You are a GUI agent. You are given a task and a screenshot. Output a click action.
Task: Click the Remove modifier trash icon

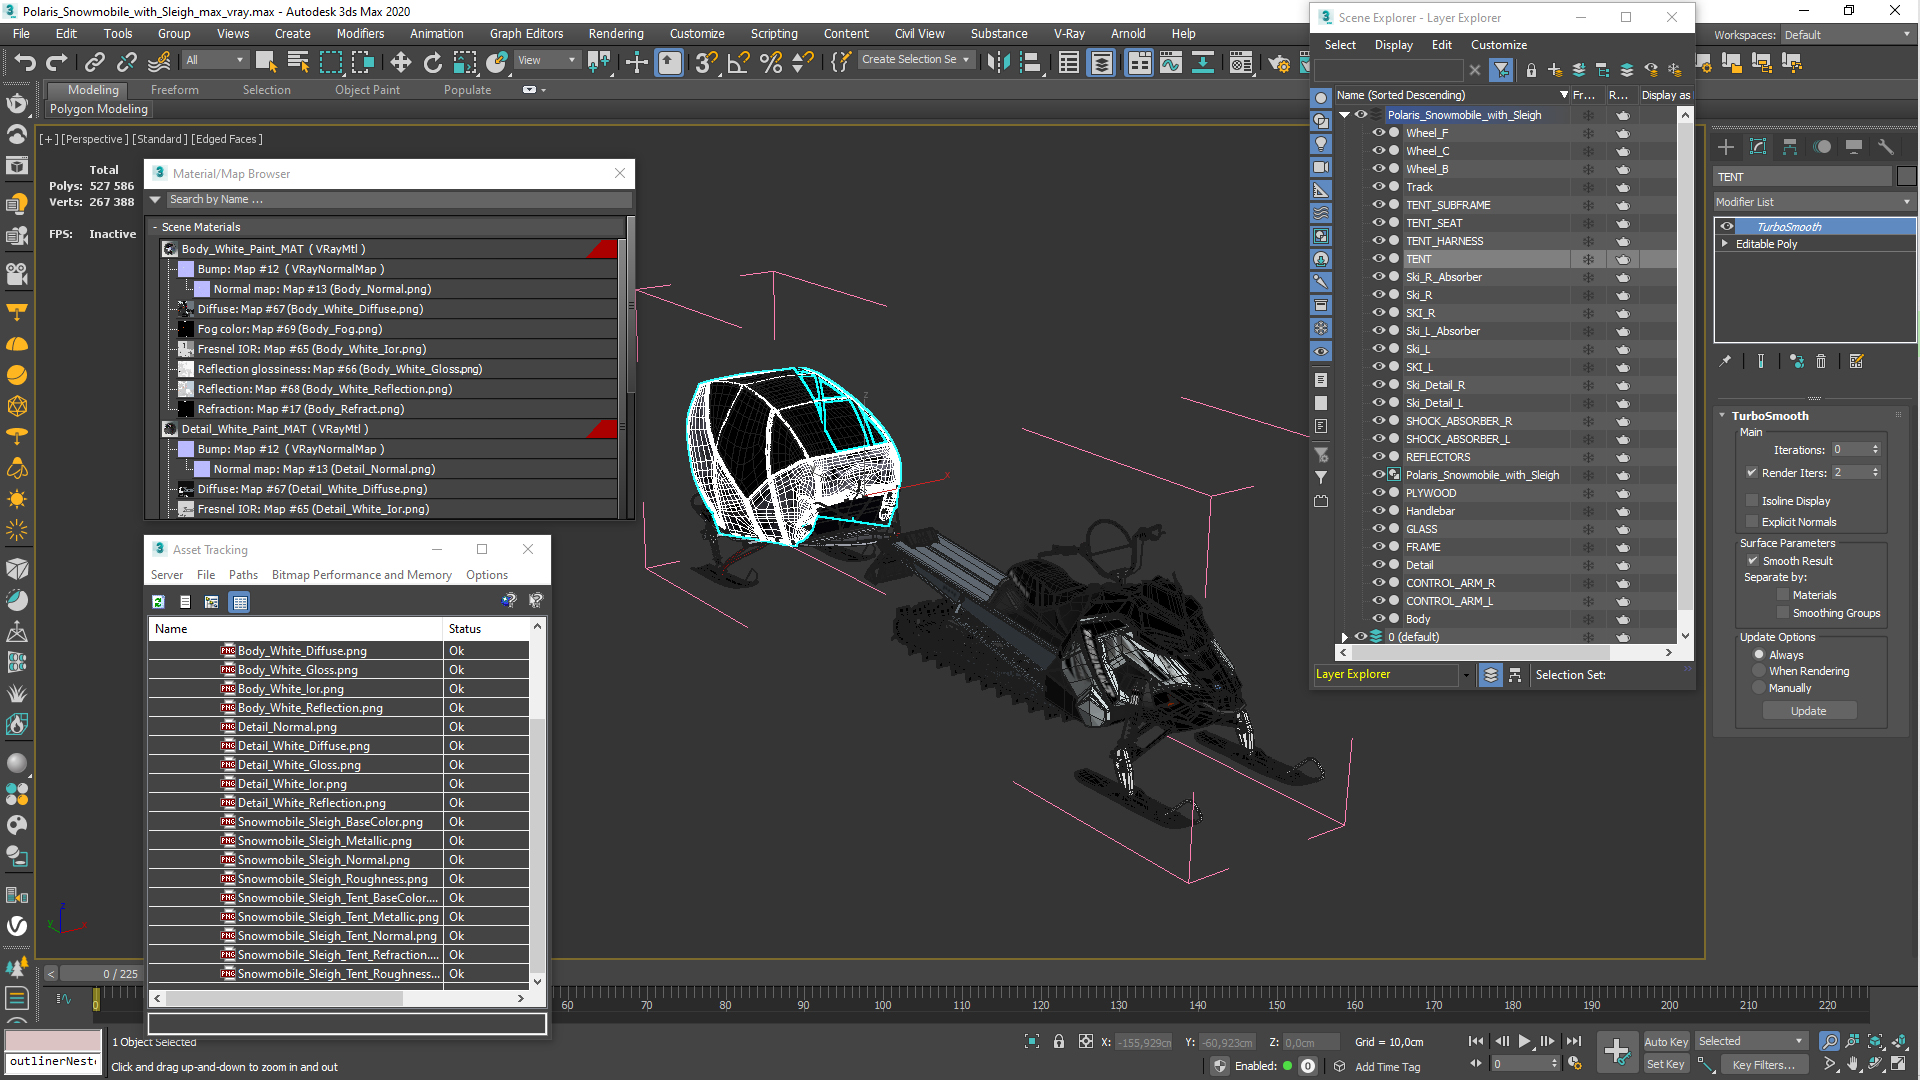pos(1821,362)
